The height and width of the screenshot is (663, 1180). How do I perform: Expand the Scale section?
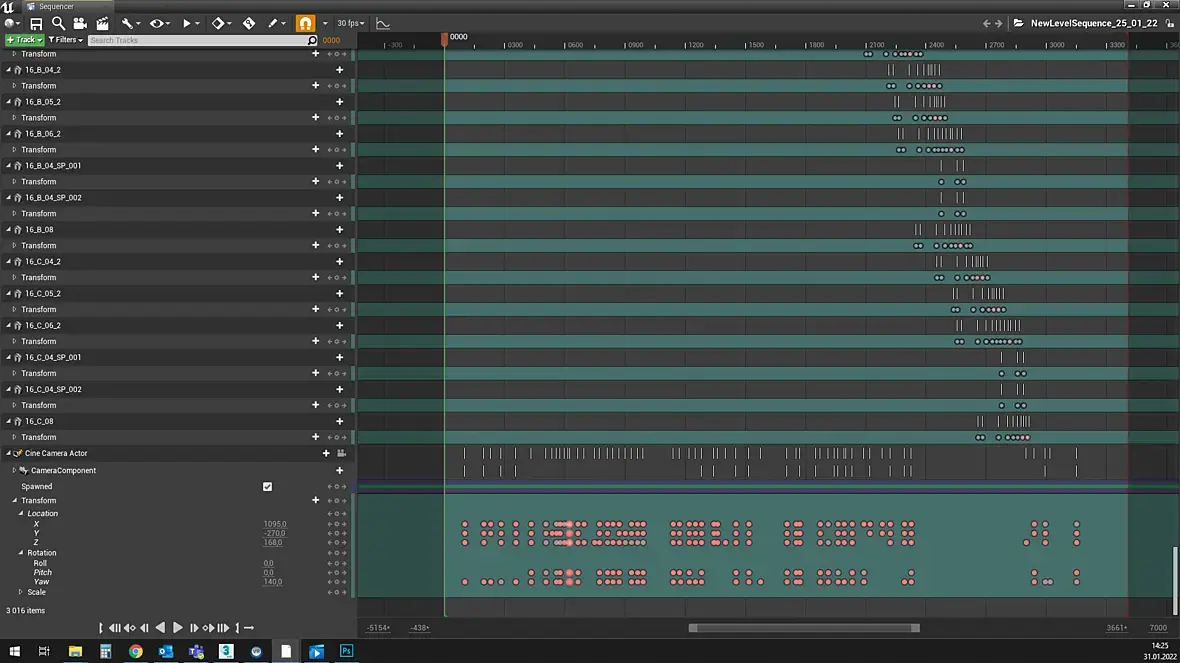(20, 592)
